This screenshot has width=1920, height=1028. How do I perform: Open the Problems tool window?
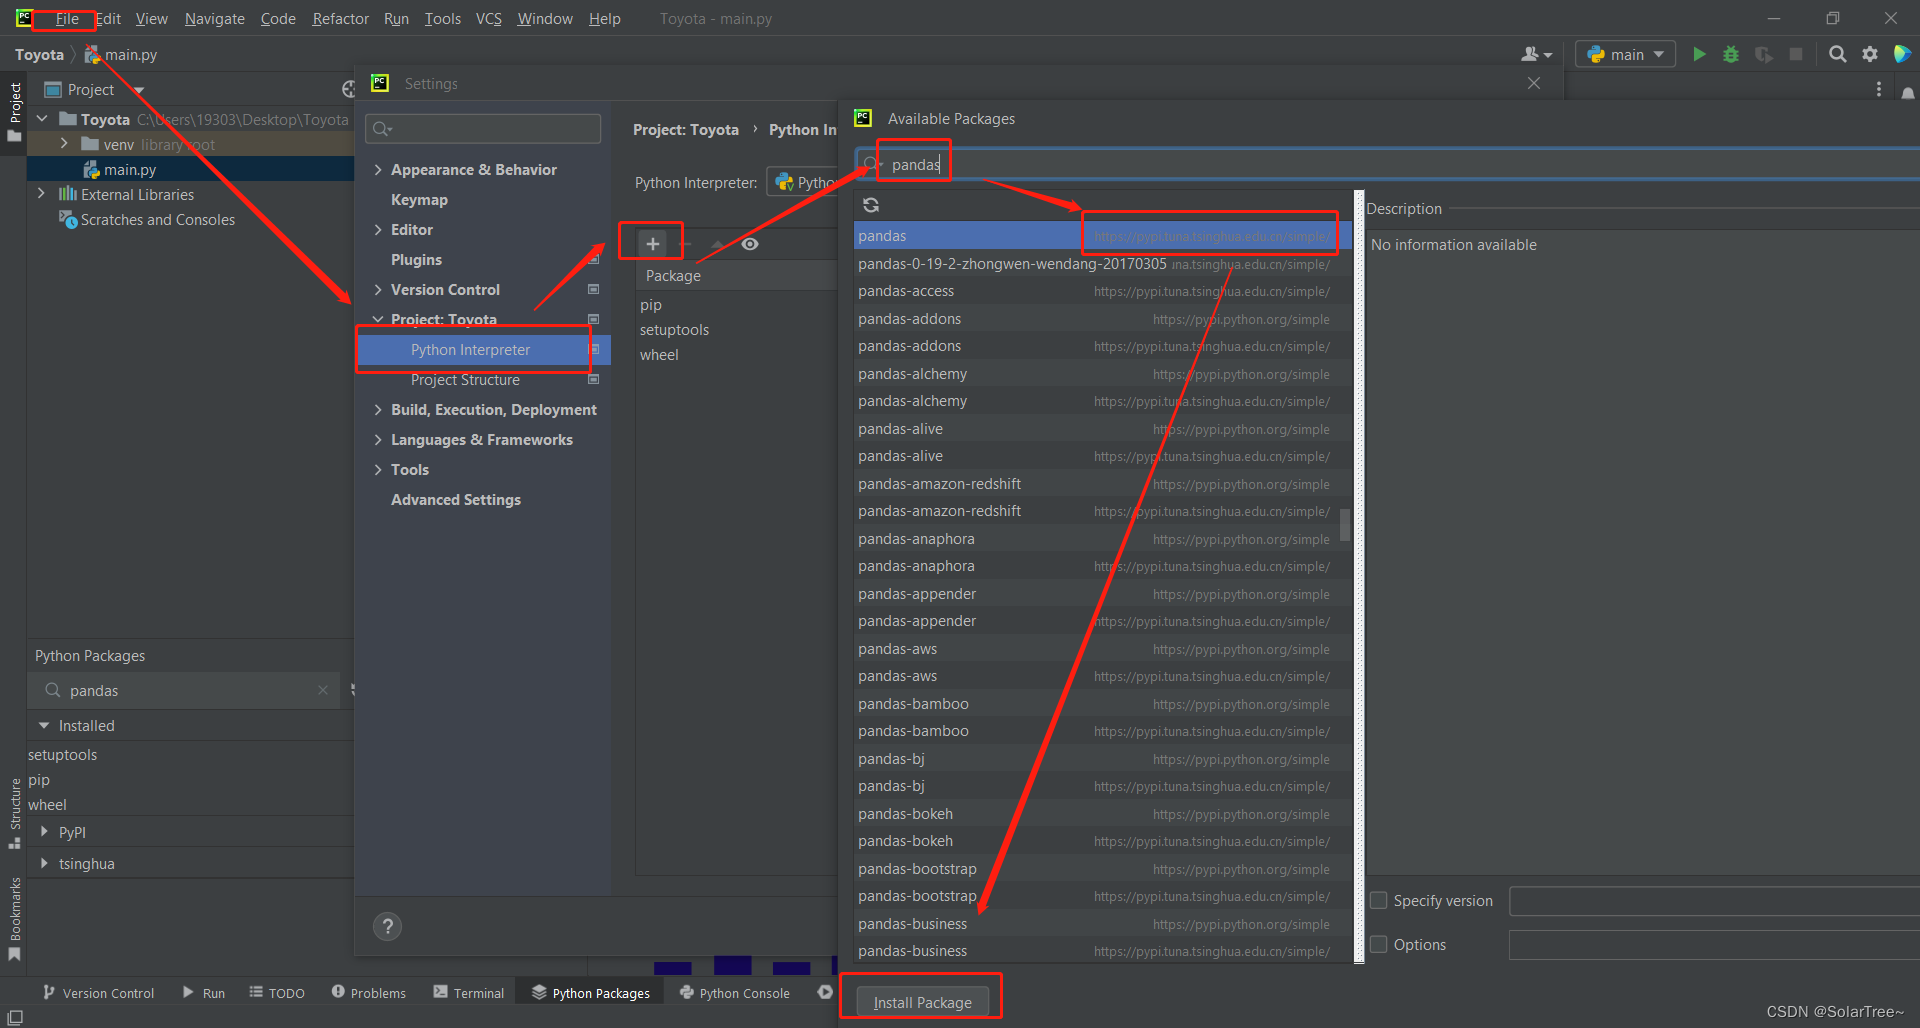point(368,993)
